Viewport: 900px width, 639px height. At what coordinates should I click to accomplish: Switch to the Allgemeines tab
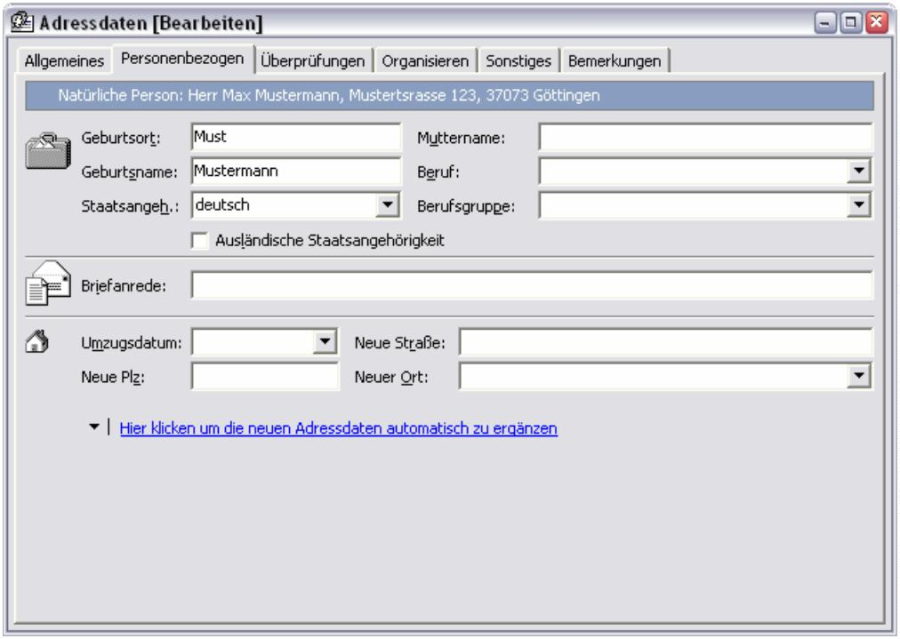(x=64, y=61)
